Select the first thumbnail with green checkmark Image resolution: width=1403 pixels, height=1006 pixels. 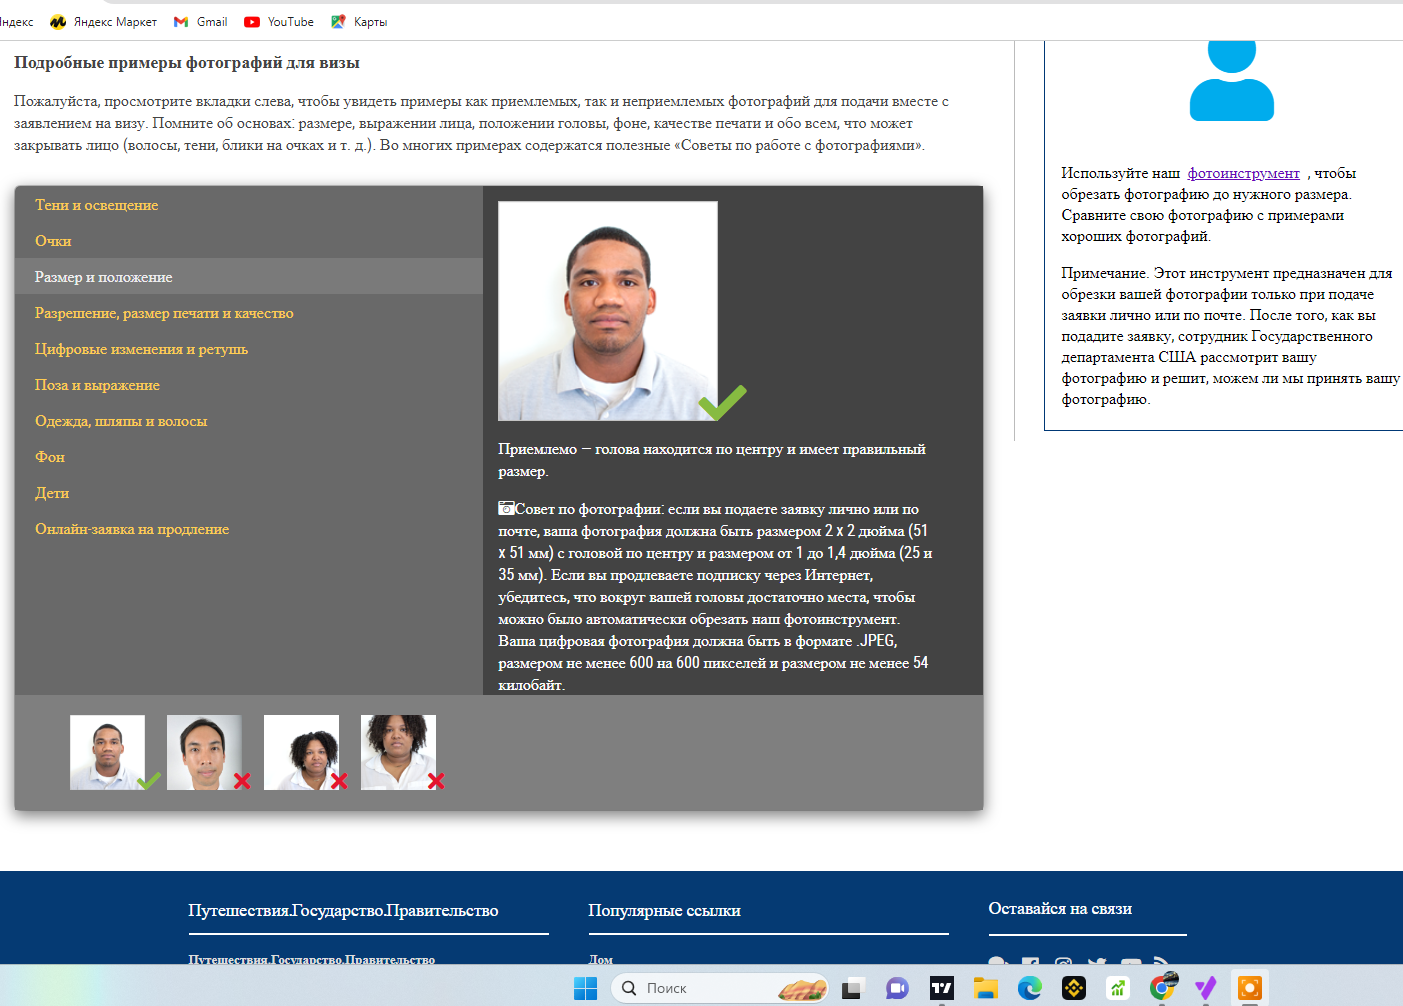pyautogui.click(x=108, y=752)
